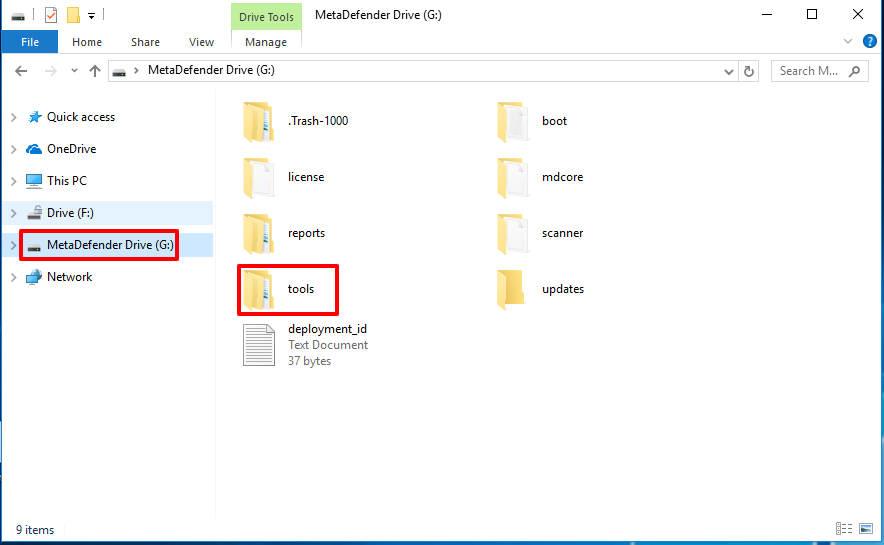
Task: Select the mdcore folder icon
Action: point(512,178)
